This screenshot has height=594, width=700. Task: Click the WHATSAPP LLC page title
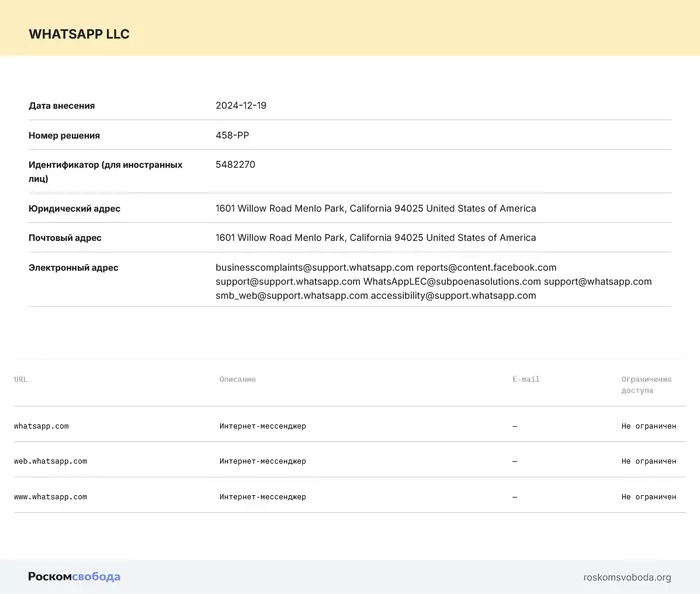[x=79, y=34]
